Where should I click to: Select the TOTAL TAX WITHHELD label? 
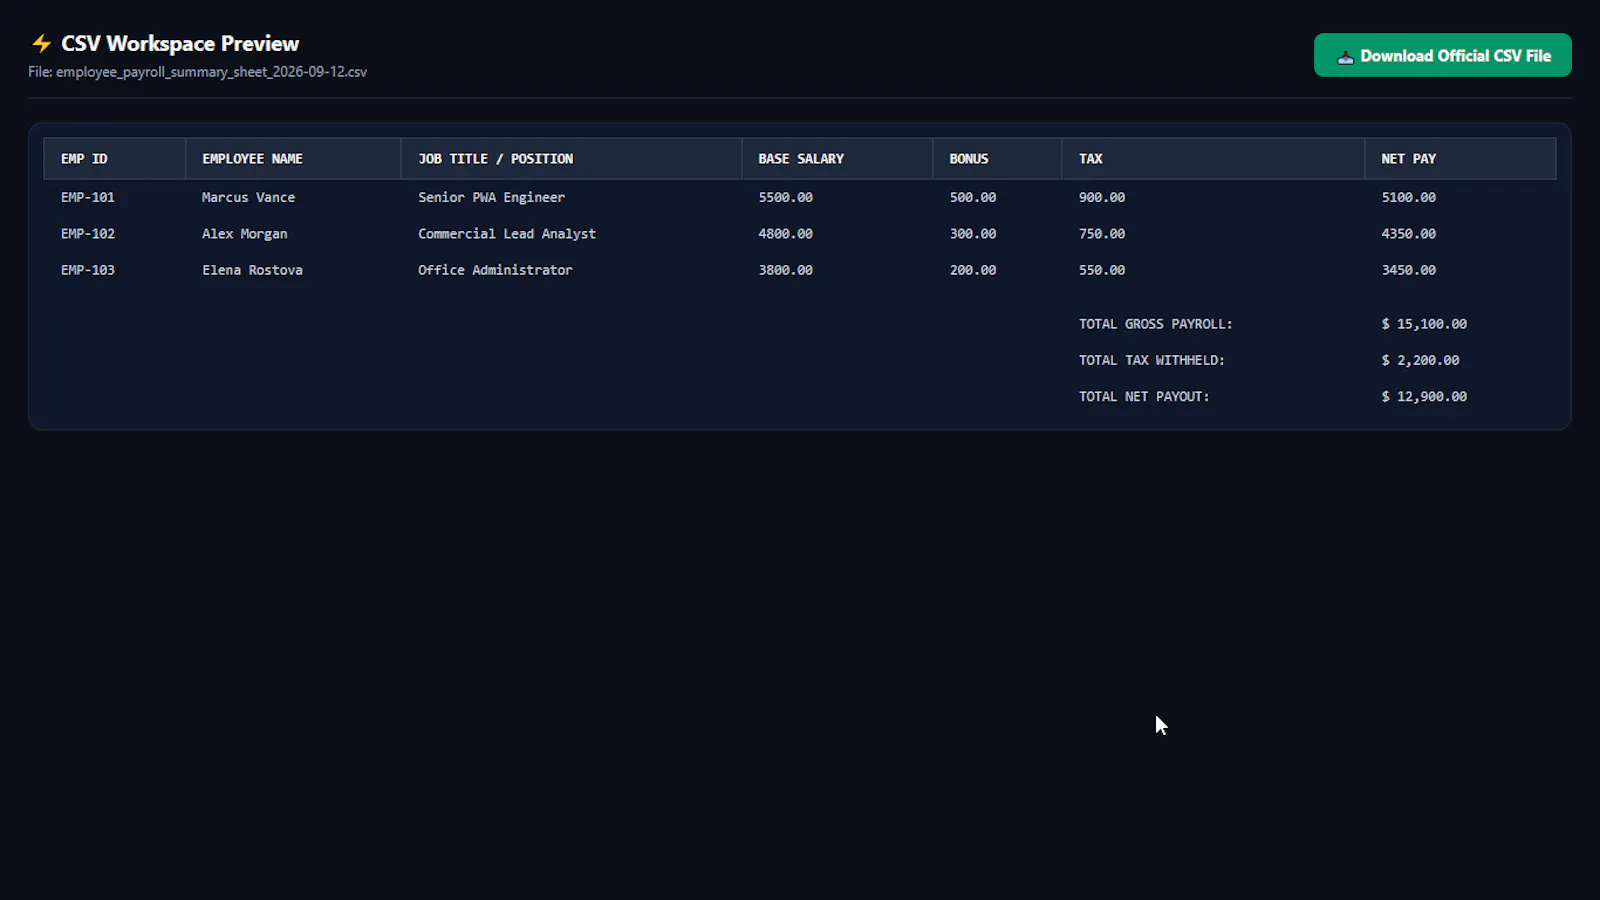point(1152,360)
